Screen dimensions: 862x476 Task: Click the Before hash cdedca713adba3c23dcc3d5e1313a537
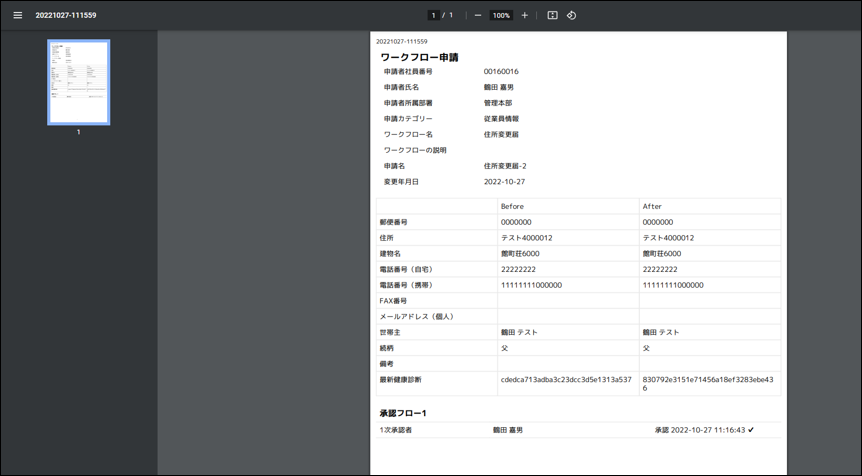coord(566,380)
